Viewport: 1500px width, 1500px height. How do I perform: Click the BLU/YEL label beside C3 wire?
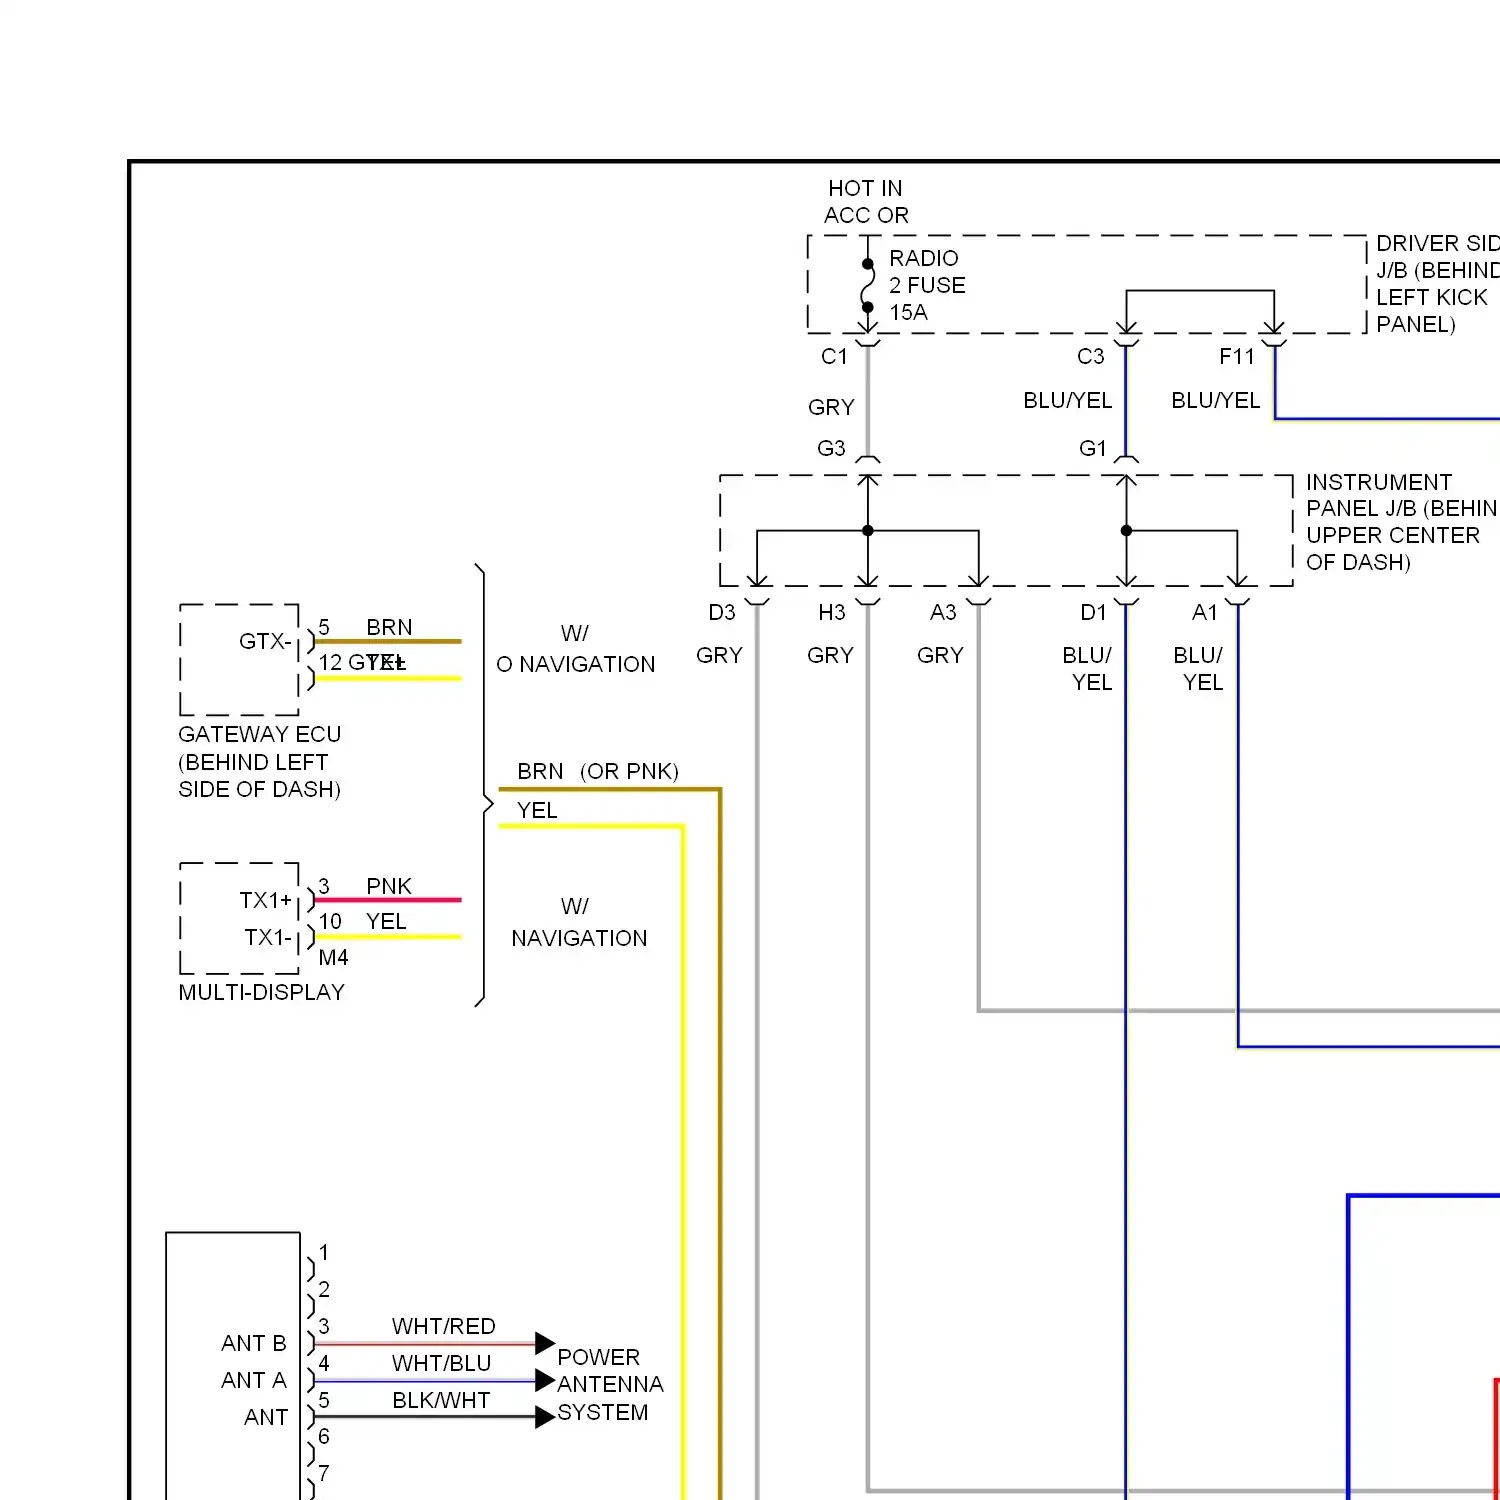click(1068, 401)
